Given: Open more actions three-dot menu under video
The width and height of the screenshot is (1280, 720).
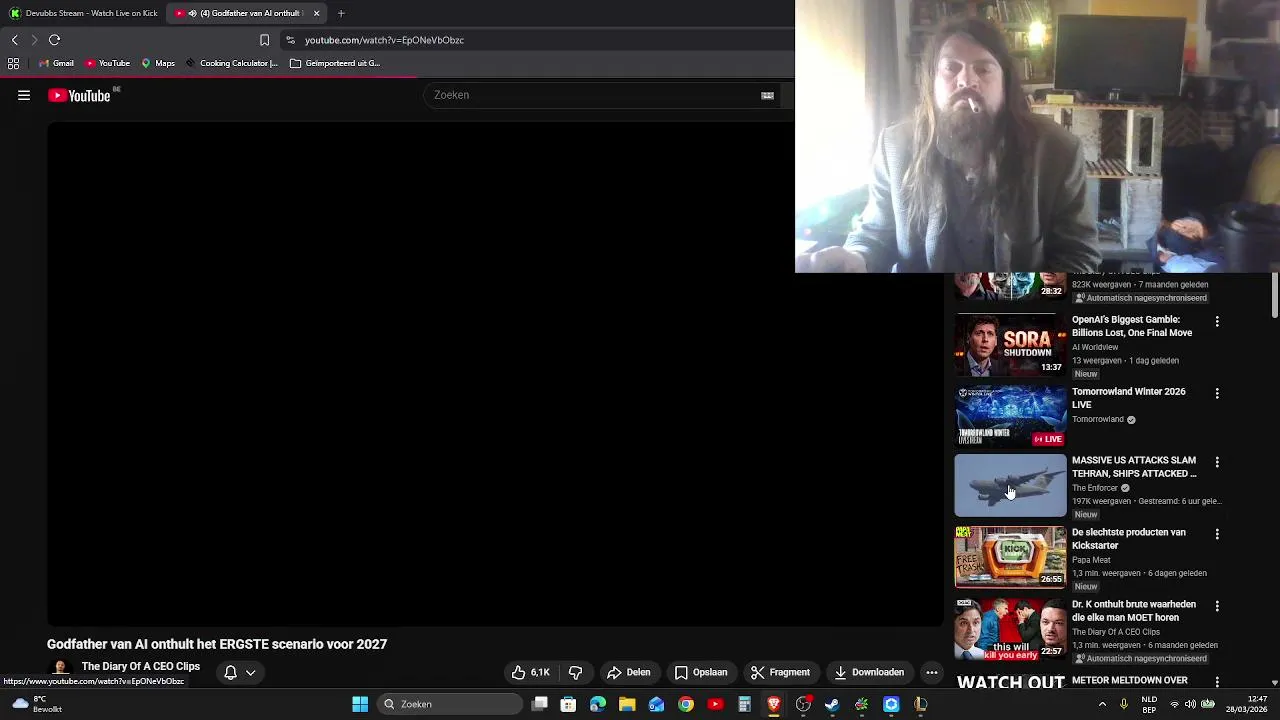Looking at the screenshot, I should pos(932,672).
